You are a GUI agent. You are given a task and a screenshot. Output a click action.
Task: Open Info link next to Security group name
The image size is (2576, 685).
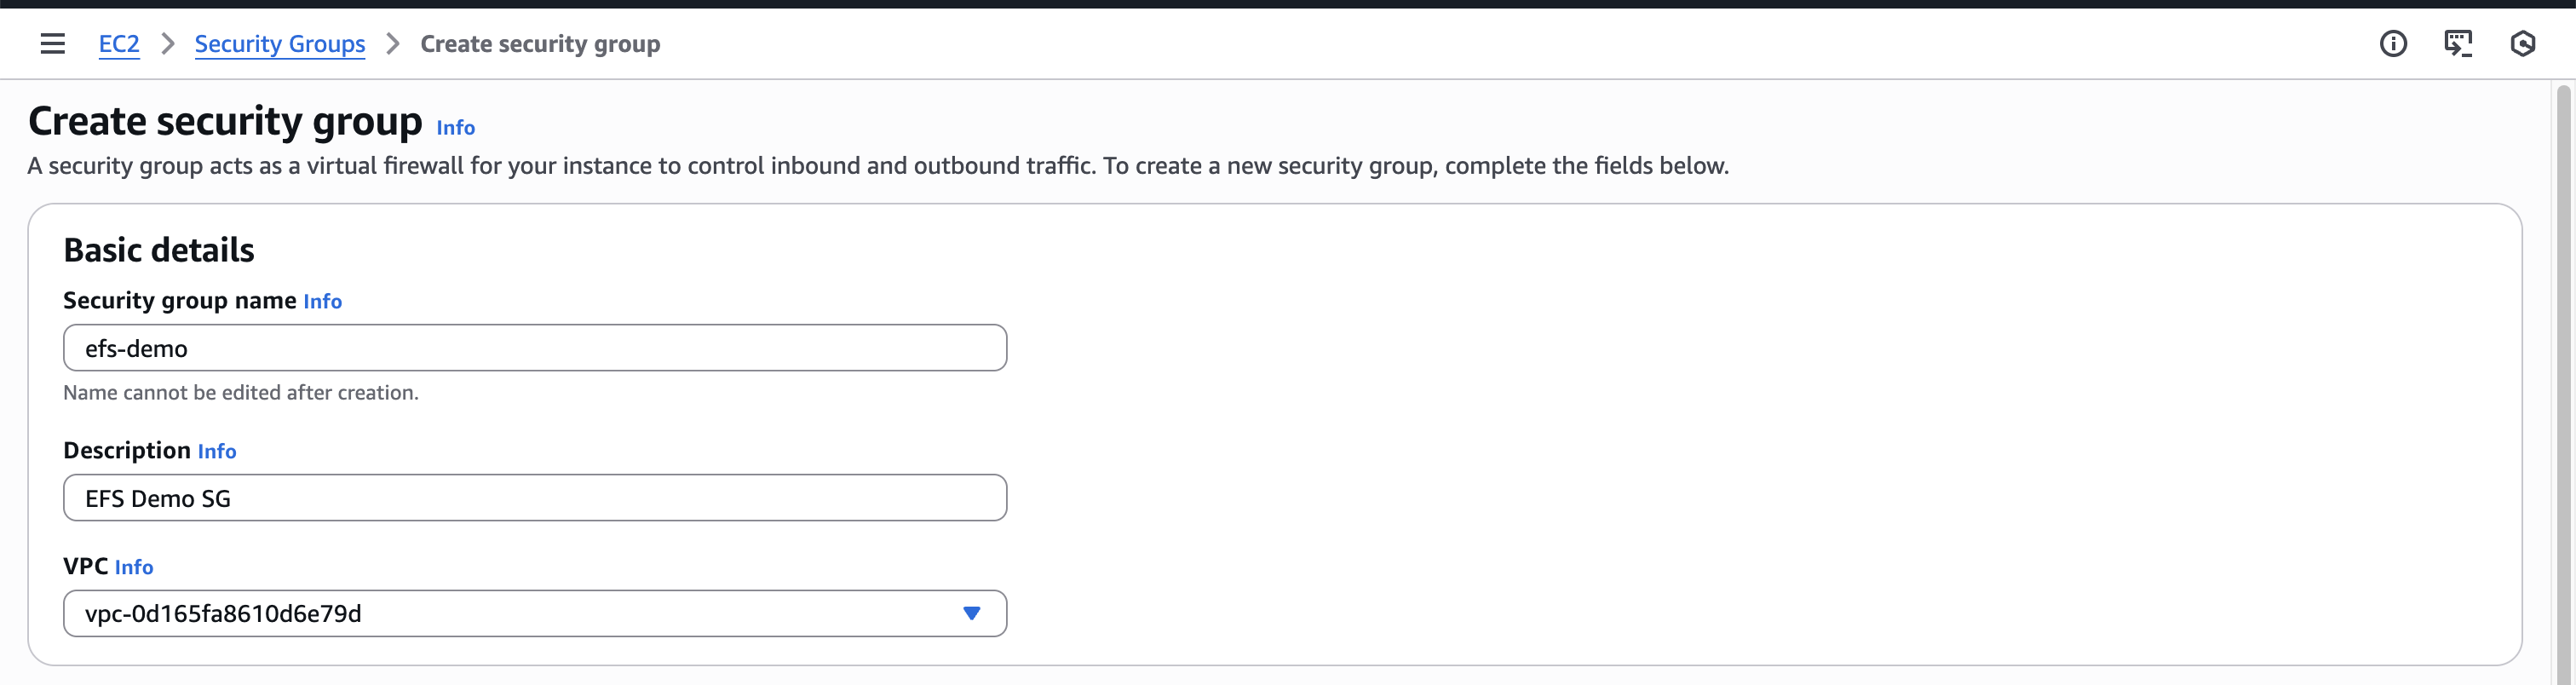click(322, 302)
